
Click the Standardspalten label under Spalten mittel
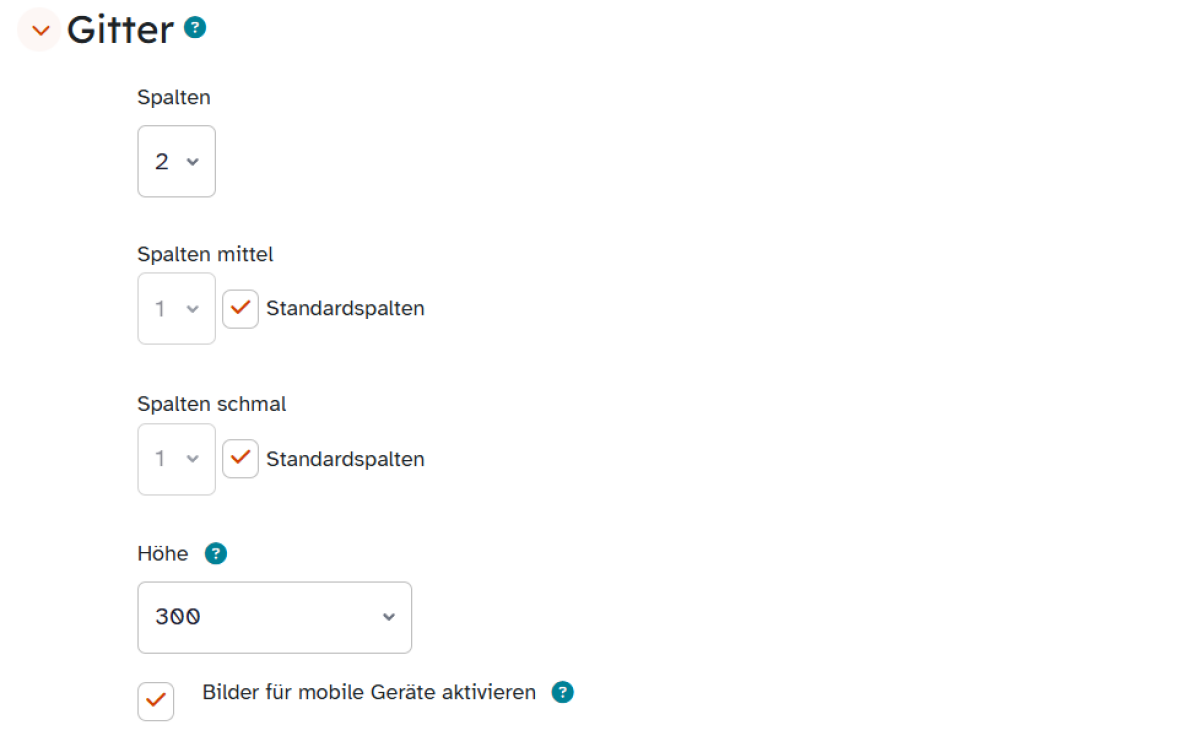(345, 309)
